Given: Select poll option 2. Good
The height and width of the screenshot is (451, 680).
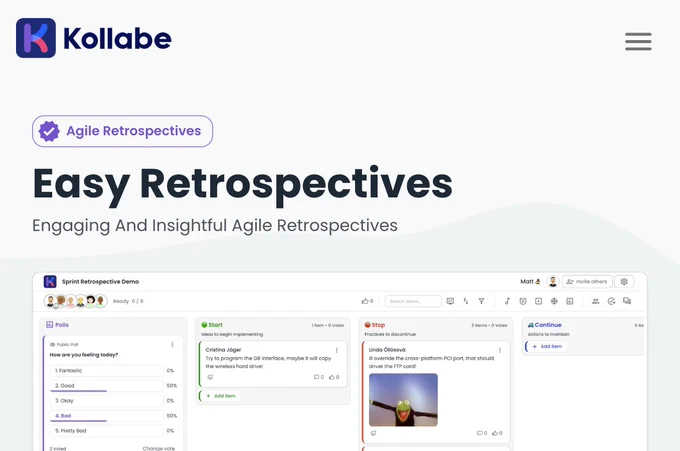Looking at the screenshot, I should 107,386.
